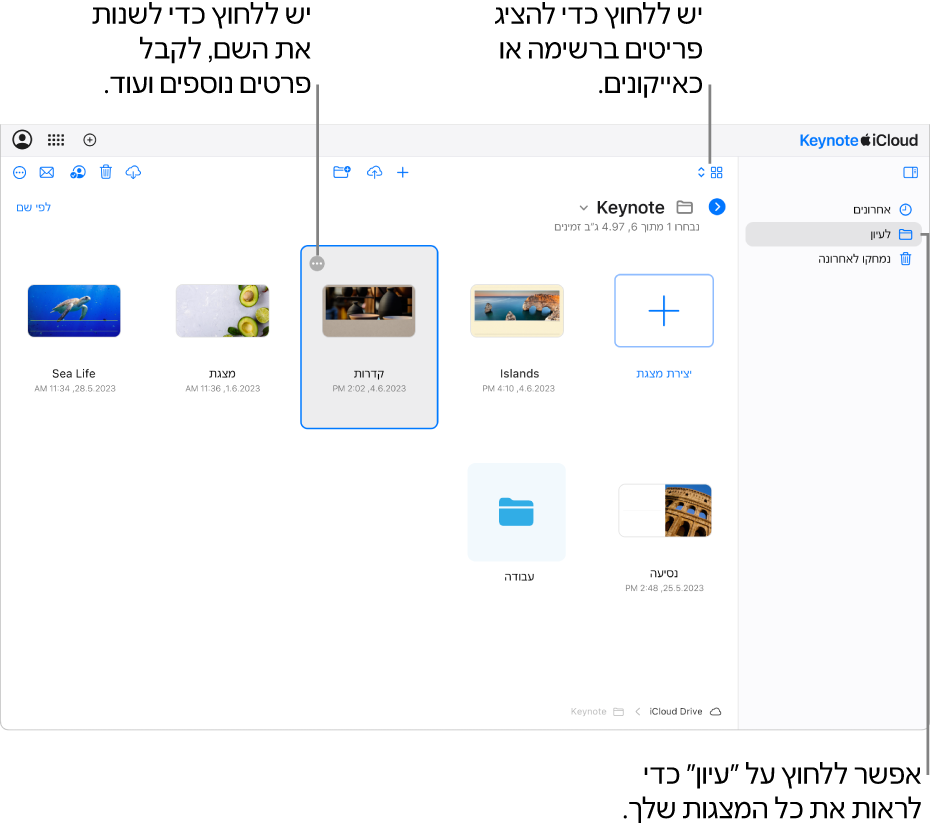Expand the Keynote folder title dropdown

click(584, 207)
